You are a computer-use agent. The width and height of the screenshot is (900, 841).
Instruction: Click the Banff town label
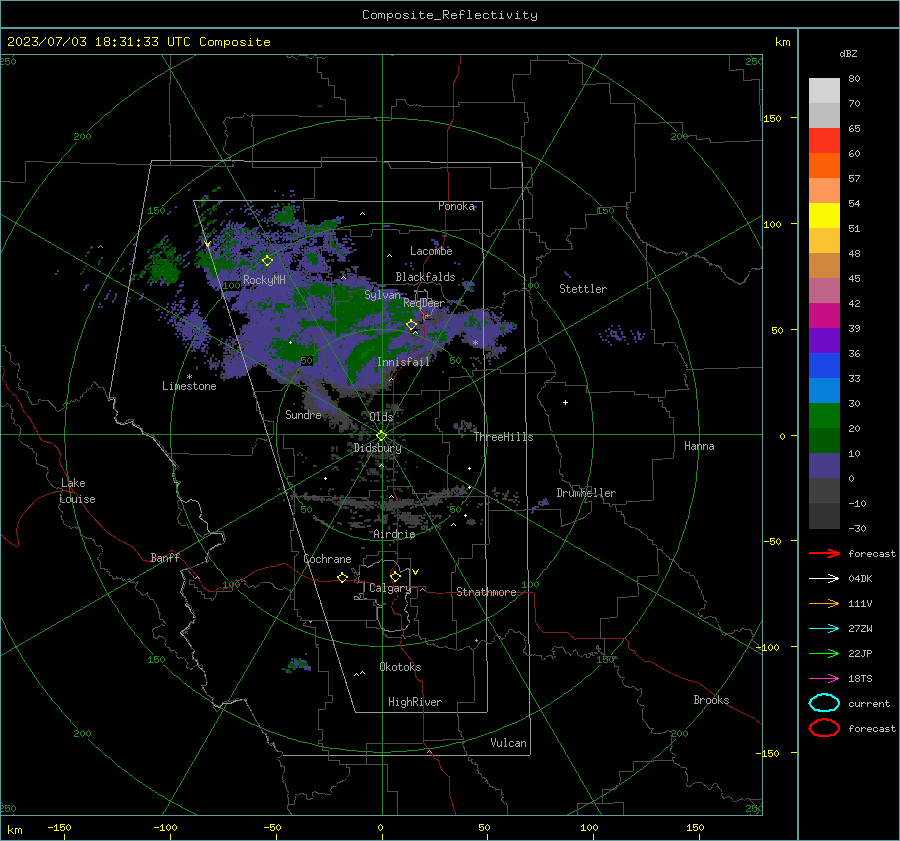(x=165, y=558)
